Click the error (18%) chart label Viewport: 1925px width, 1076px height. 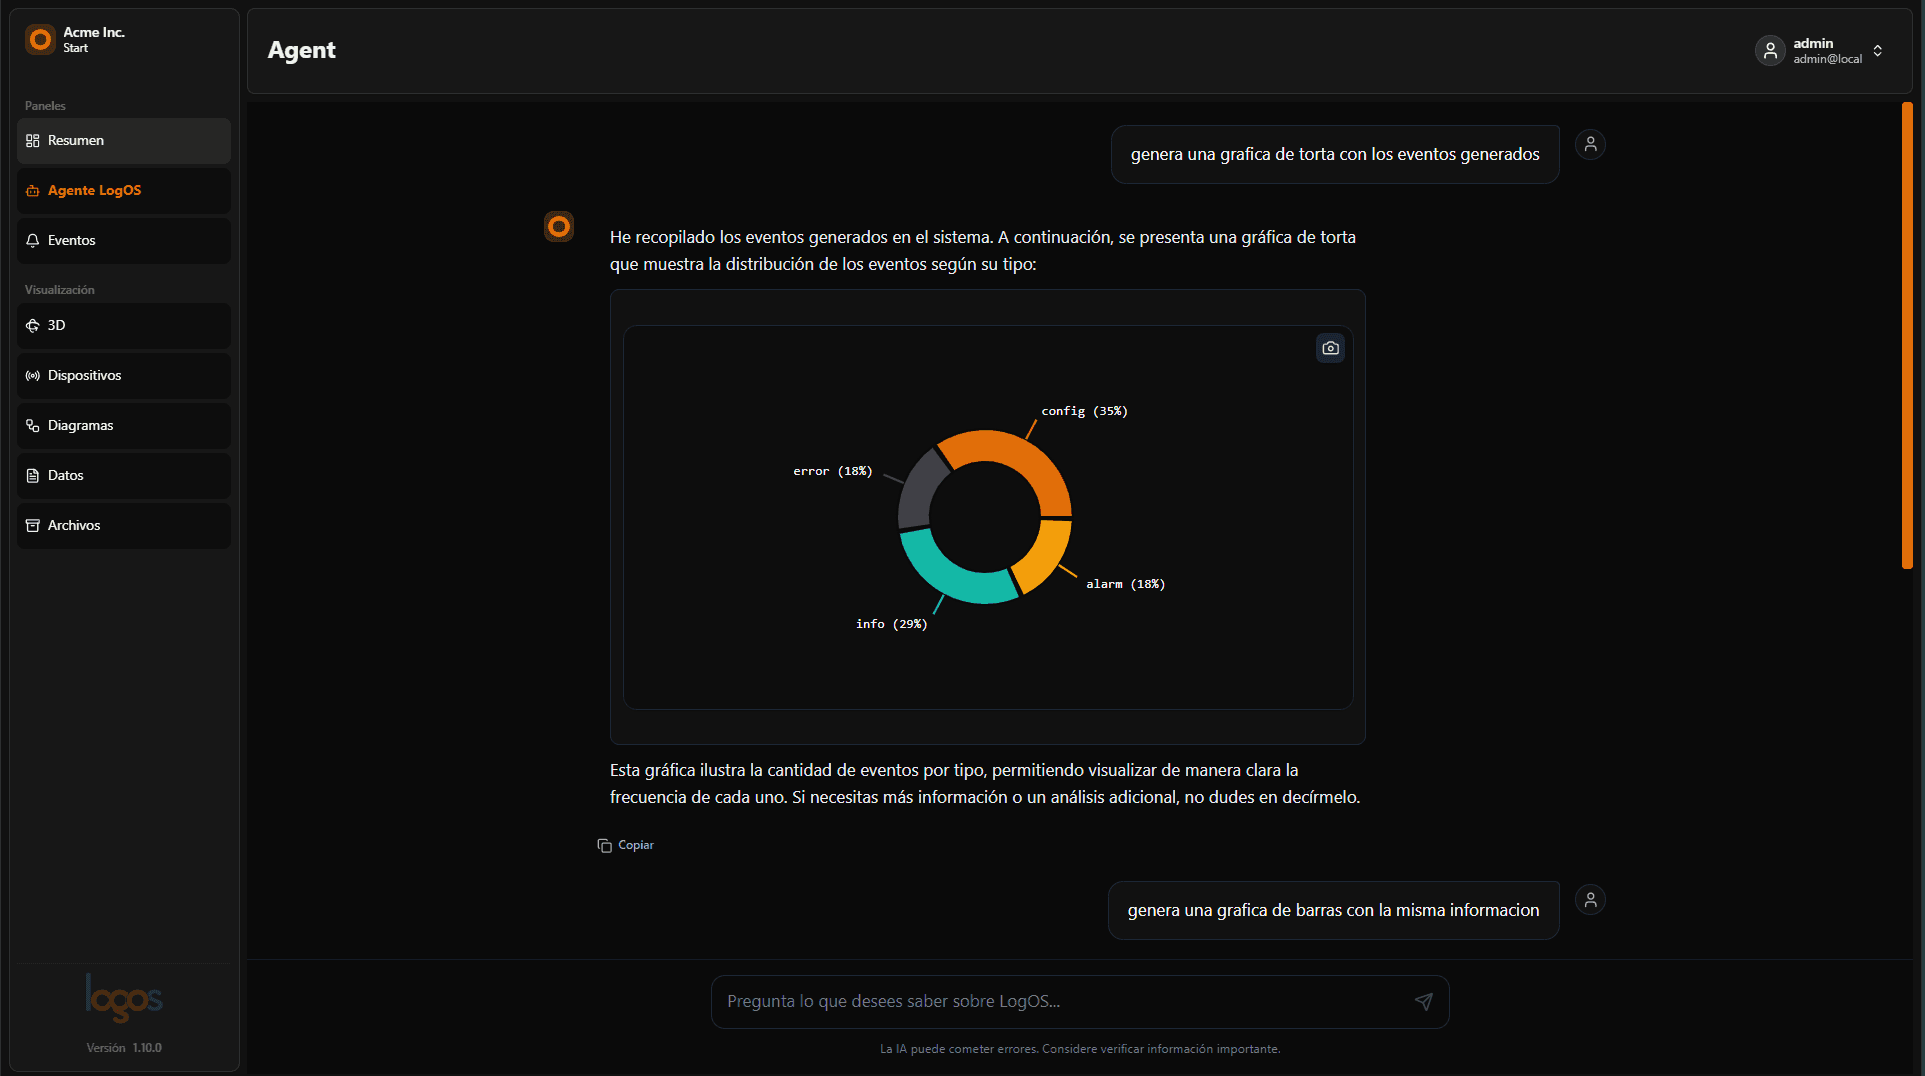[832, 471]
